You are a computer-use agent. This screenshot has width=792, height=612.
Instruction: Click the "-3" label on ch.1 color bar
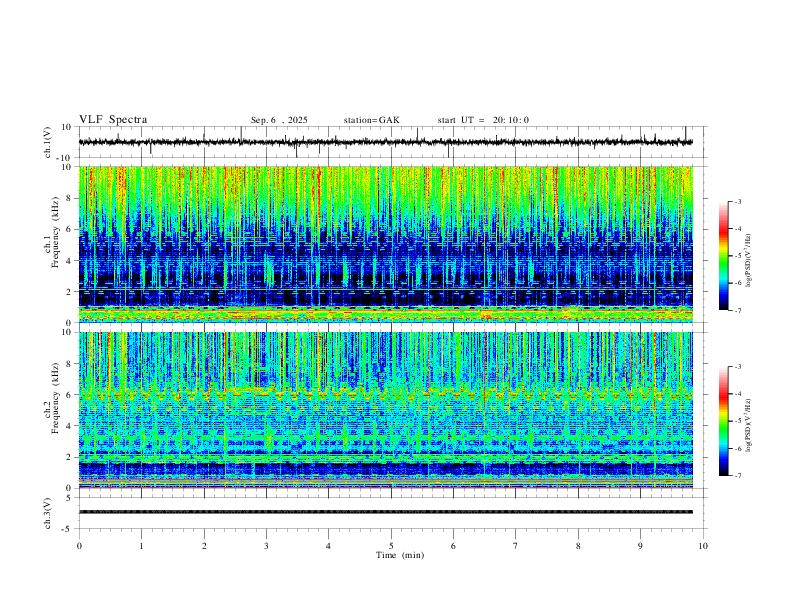click(738, 201)
